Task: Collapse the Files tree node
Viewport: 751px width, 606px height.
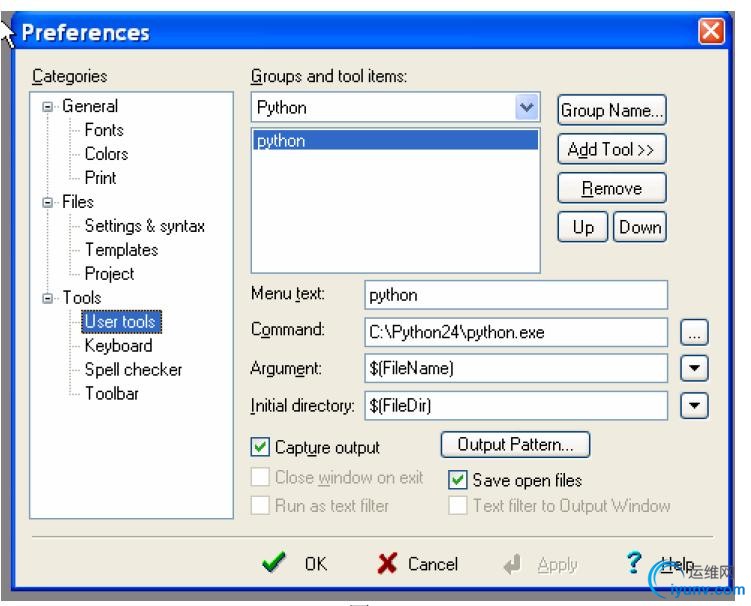Action: 47,202
